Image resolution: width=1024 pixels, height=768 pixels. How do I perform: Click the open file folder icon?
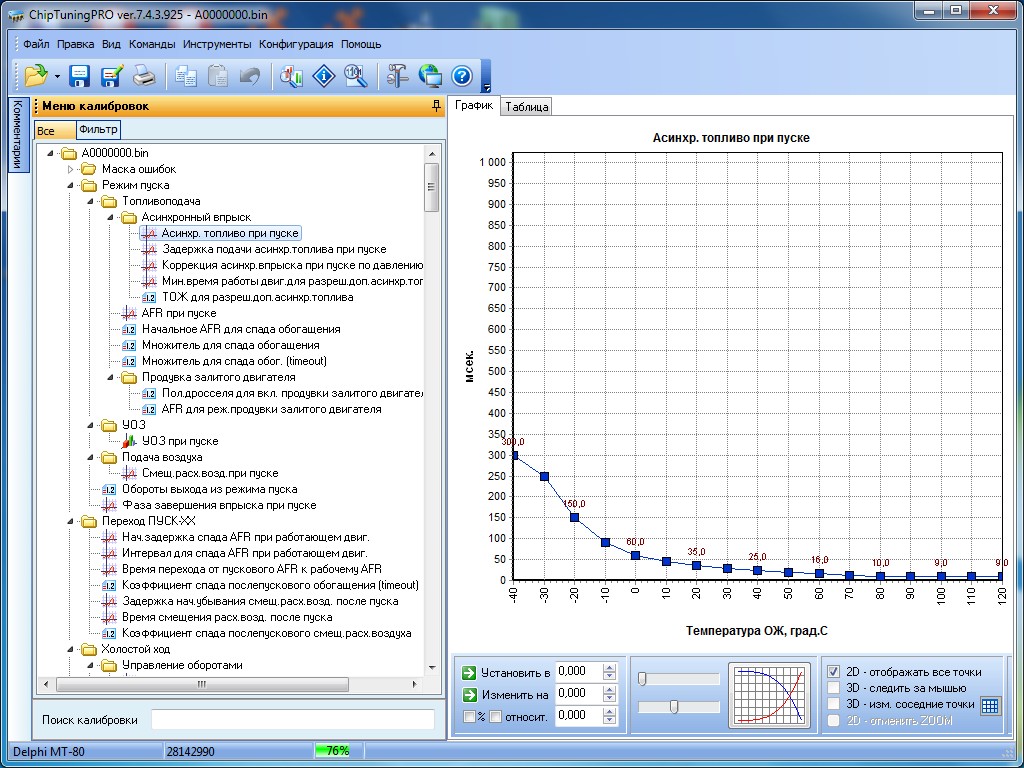(36, 75)
